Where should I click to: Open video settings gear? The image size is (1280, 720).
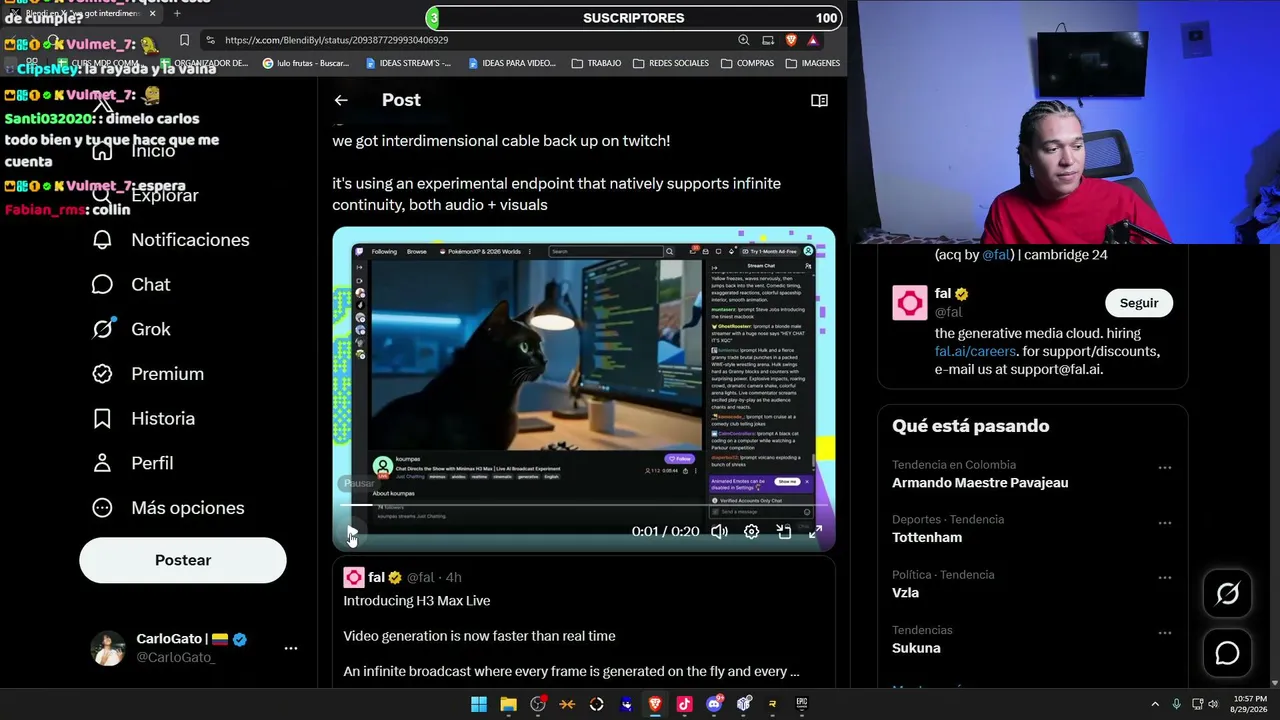coord(751,532)
